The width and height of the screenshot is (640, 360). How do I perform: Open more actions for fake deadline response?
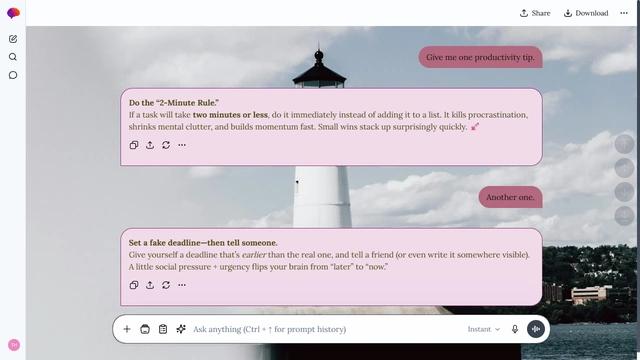[x=182, y=285]
